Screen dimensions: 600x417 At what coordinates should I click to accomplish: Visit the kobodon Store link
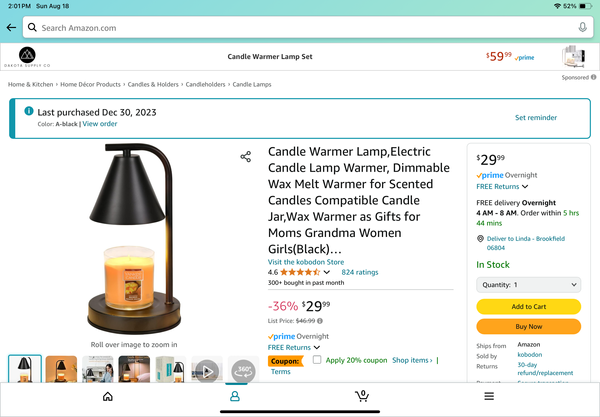click(306, 262)
